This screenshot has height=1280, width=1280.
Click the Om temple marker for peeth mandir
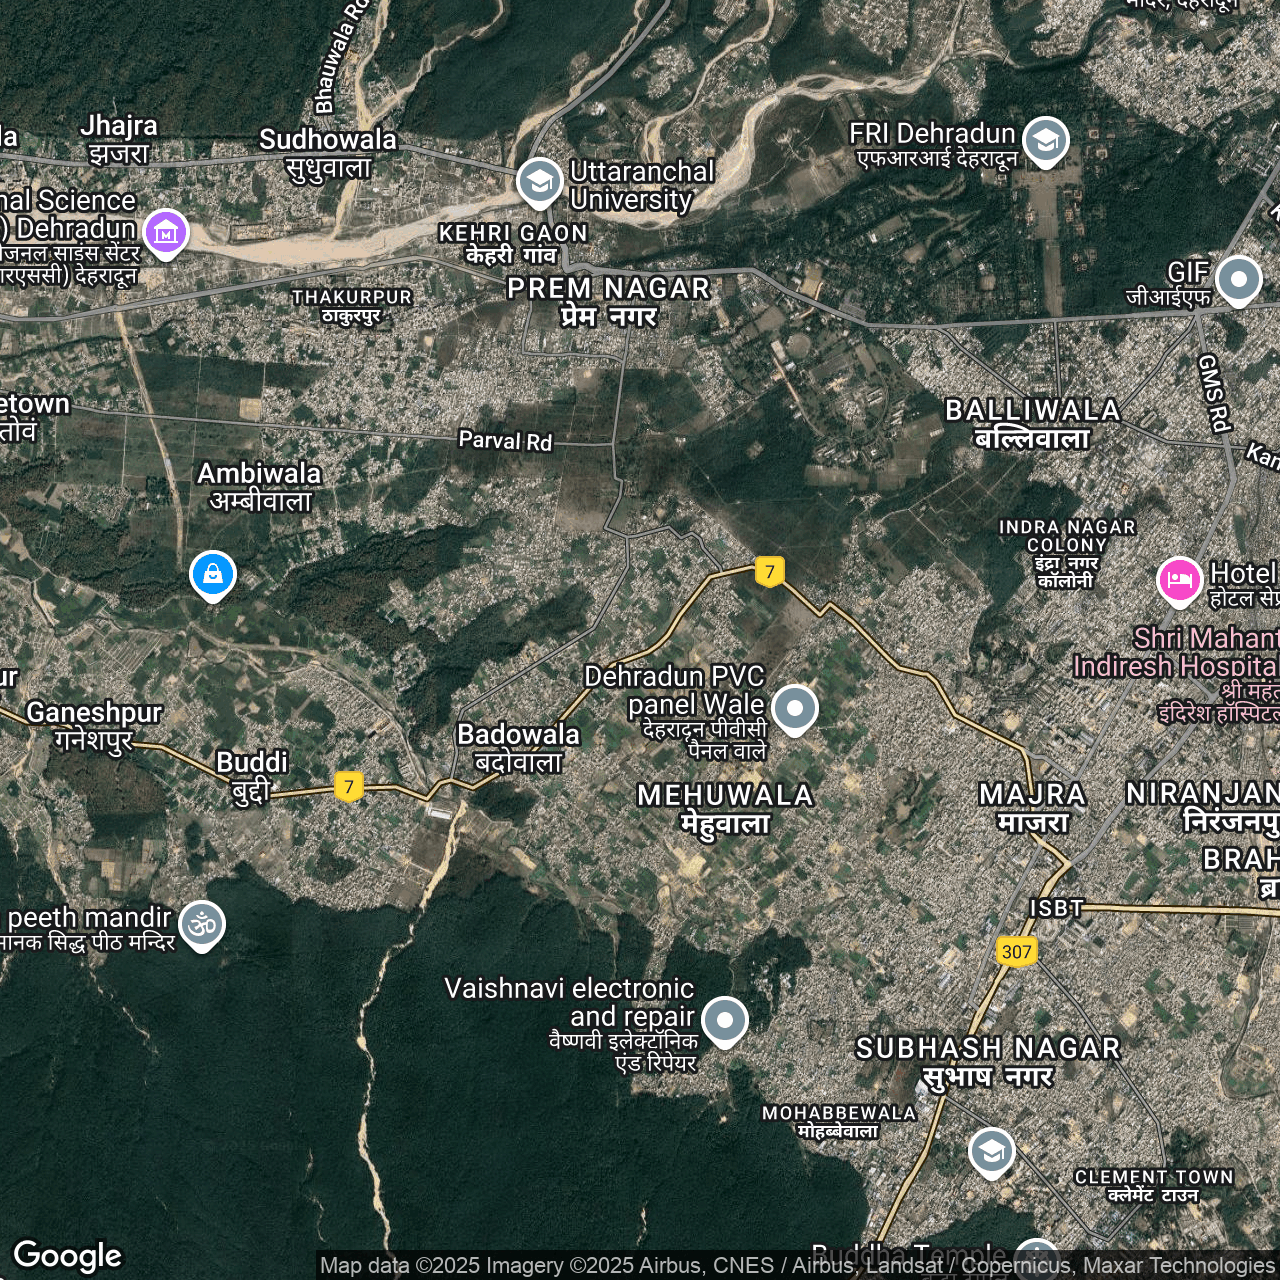point(202,925)
